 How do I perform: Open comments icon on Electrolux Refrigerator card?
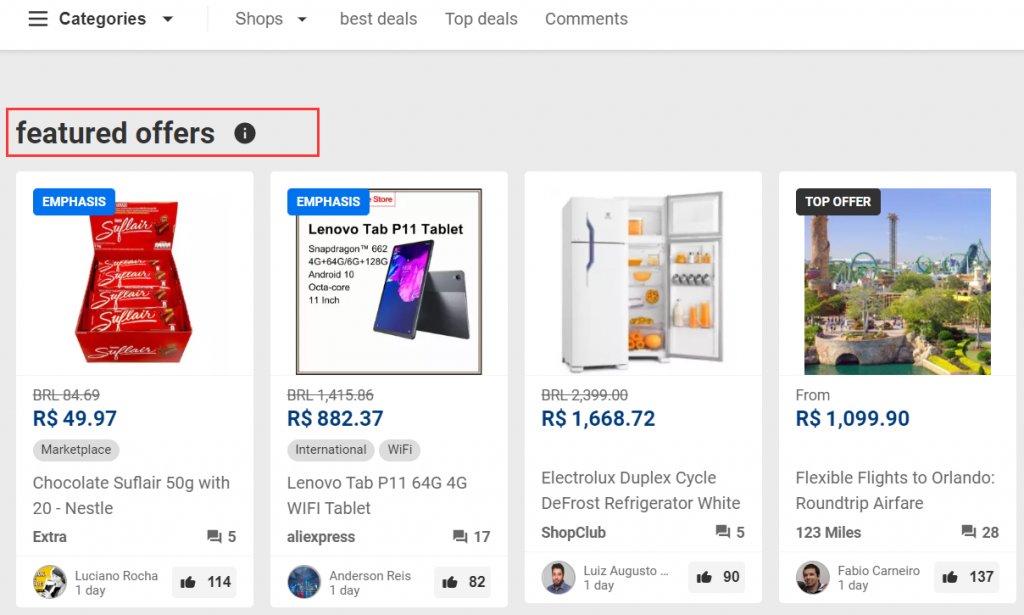pos(723,532)
